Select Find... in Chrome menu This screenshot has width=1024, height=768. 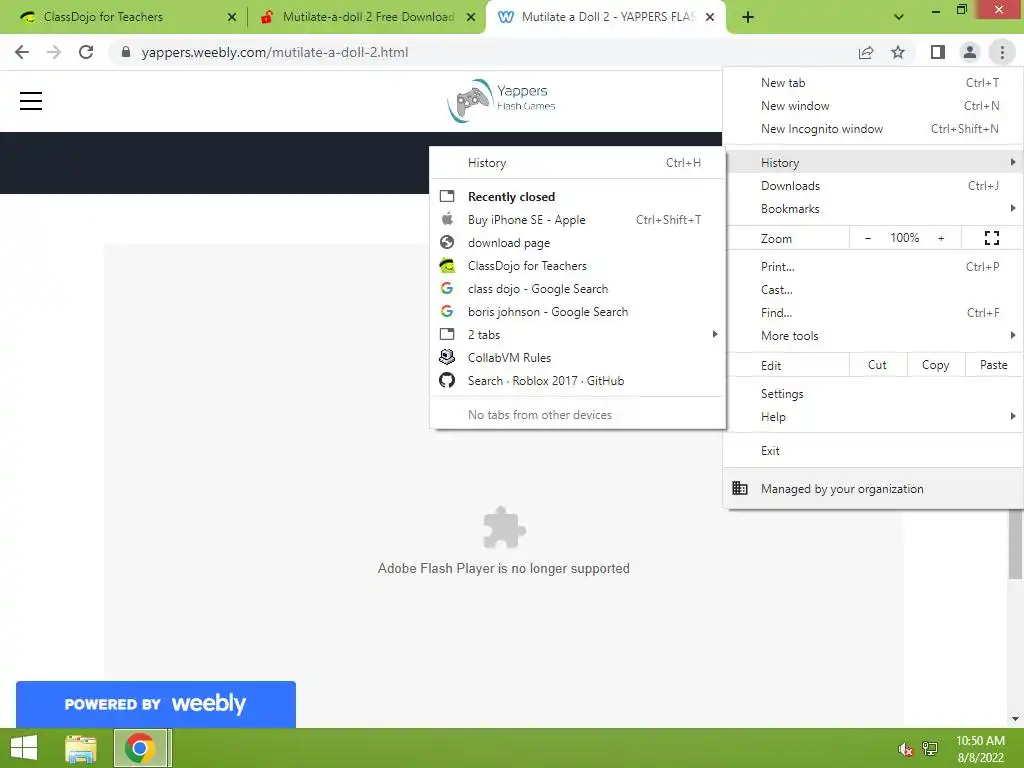pyautogui.click(x=873, y=312)
